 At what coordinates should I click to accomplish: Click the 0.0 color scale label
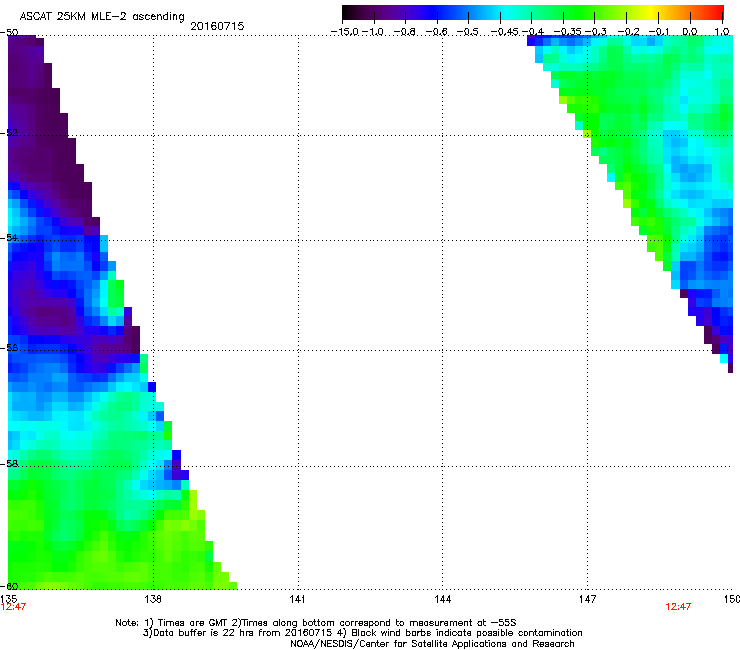pyautogui.click(x=690, y=32)
